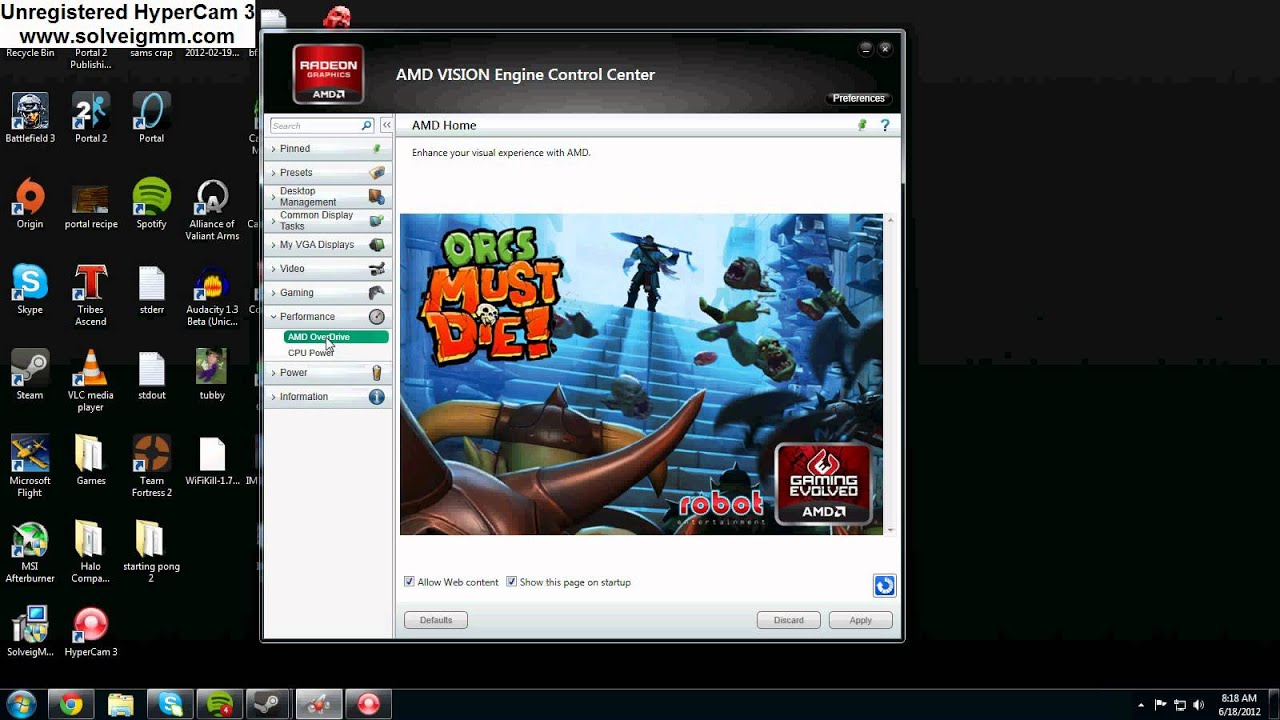1280x720 pixels.
Task: Expand the Power section
Action: (327, 373)
